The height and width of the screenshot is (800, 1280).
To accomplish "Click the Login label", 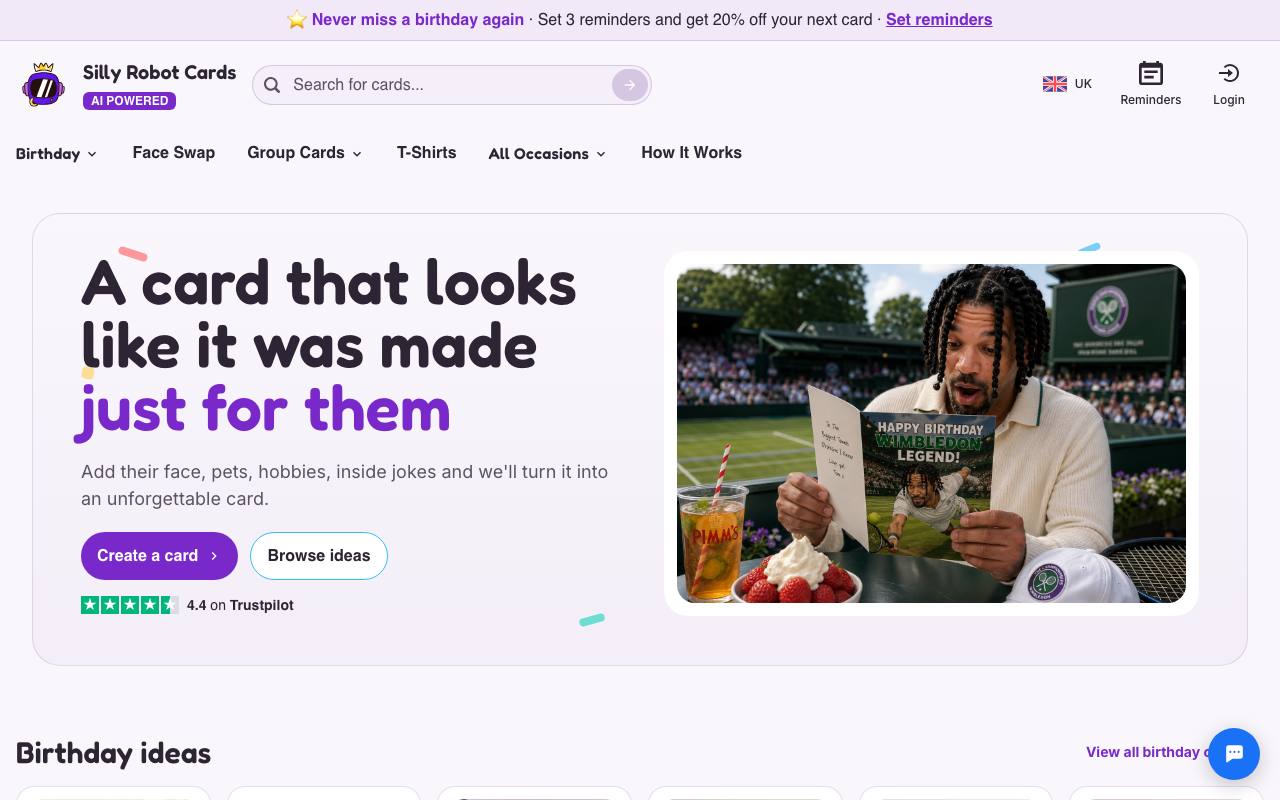I will click(1229, 100).
